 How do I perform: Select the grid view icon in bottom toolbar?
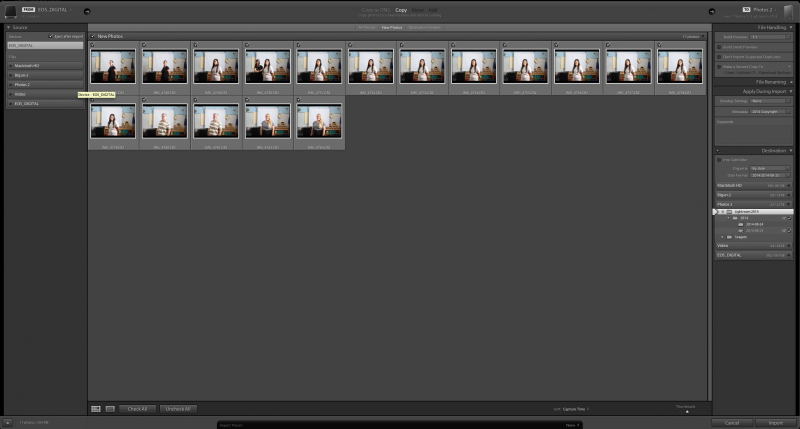click(96, 409)
